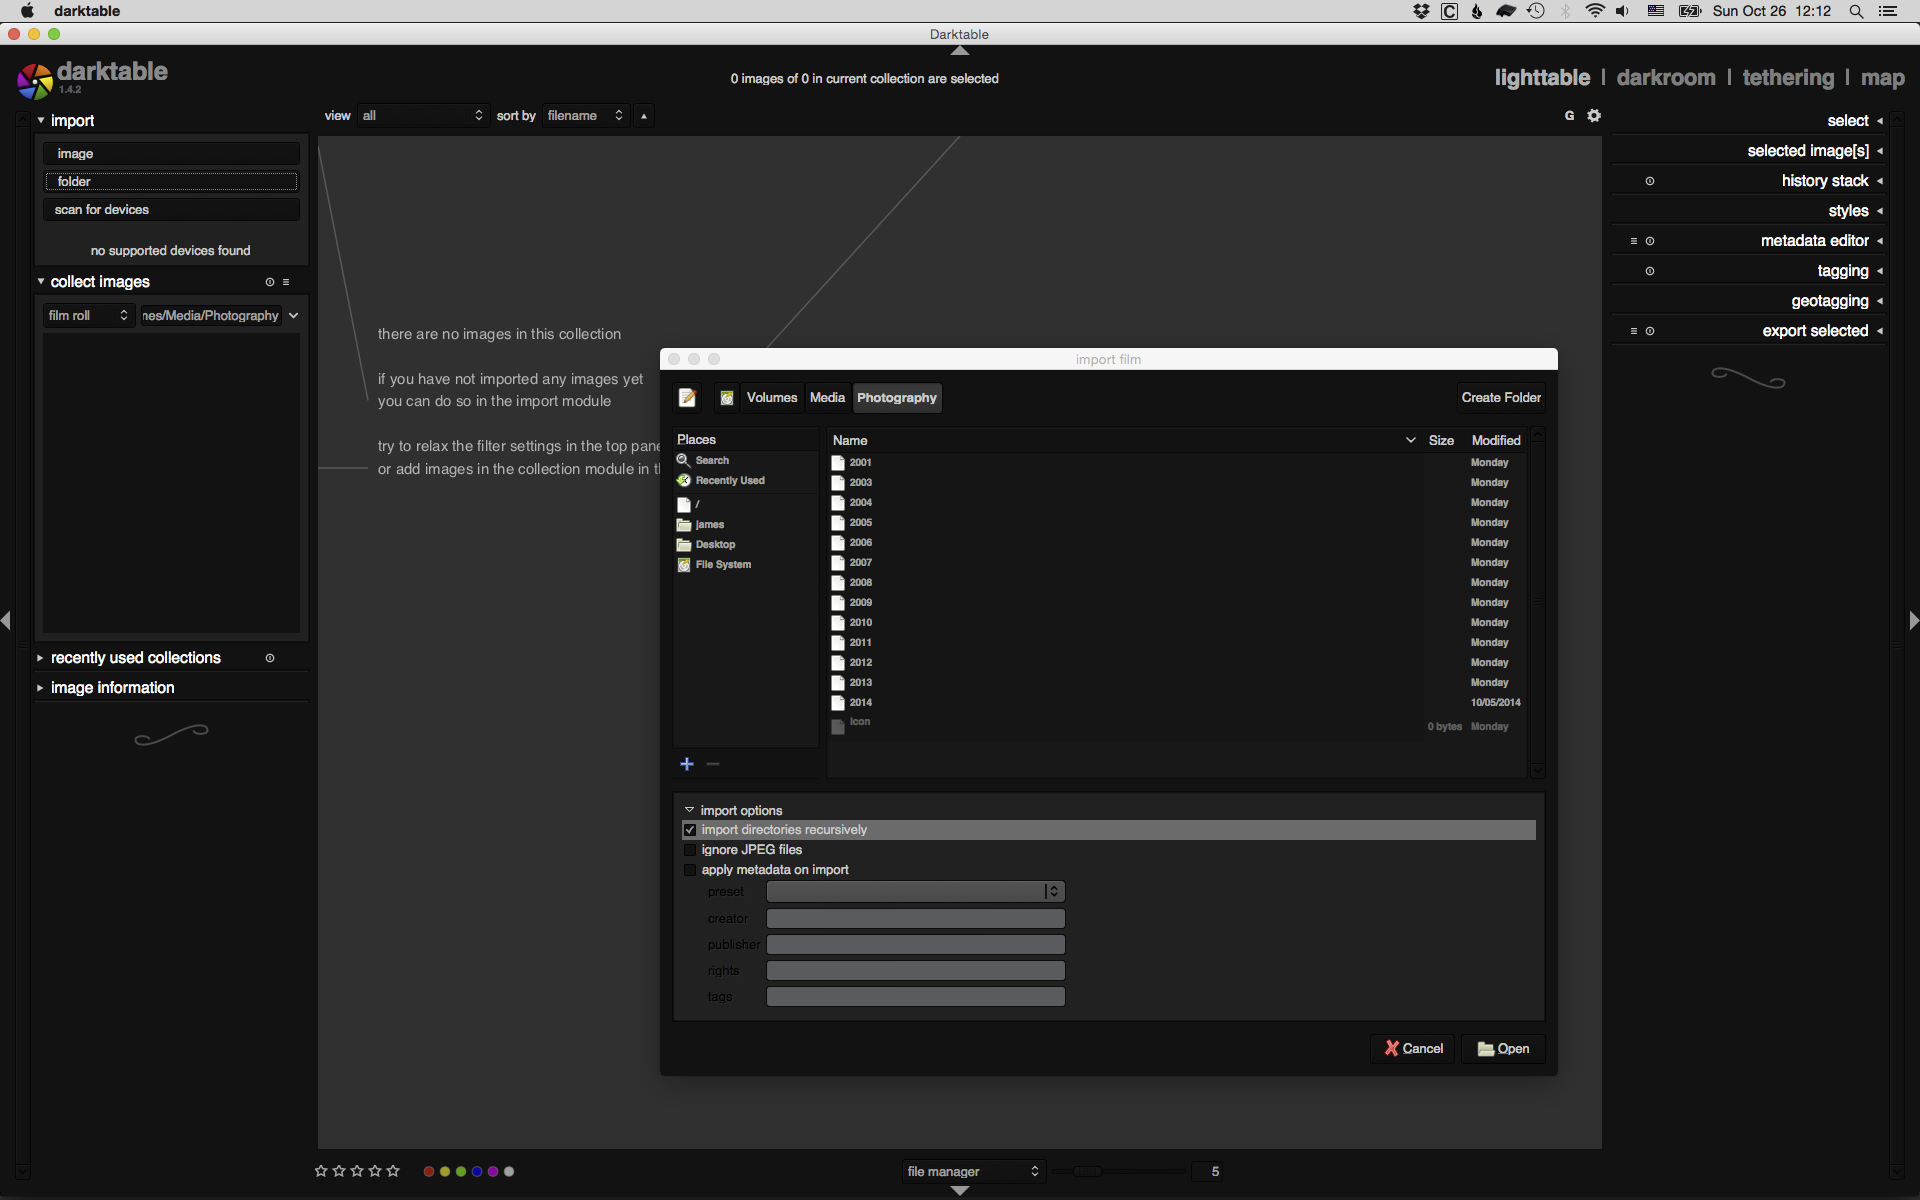Screen dimensions: 1920x1200
Task: Reset recently used collections icon
Action: (x=270, y=658)
